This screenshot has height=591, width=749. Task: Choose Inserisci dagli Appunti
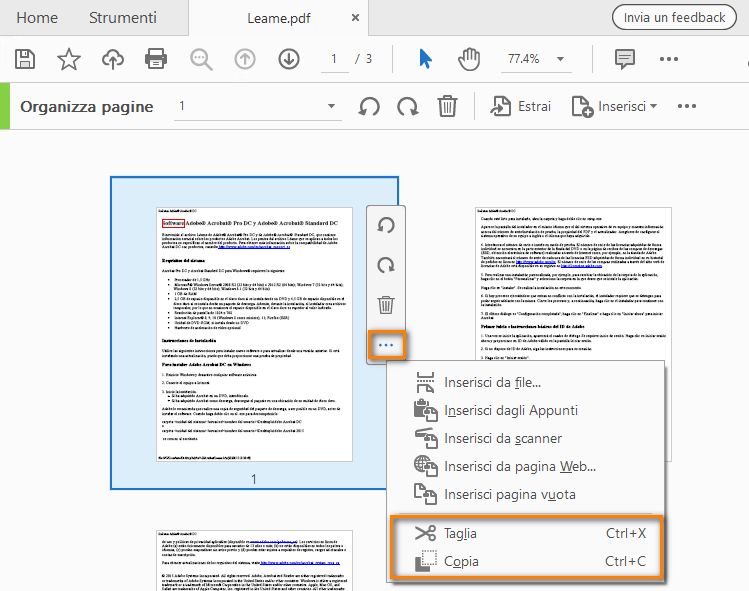[525, 410]
